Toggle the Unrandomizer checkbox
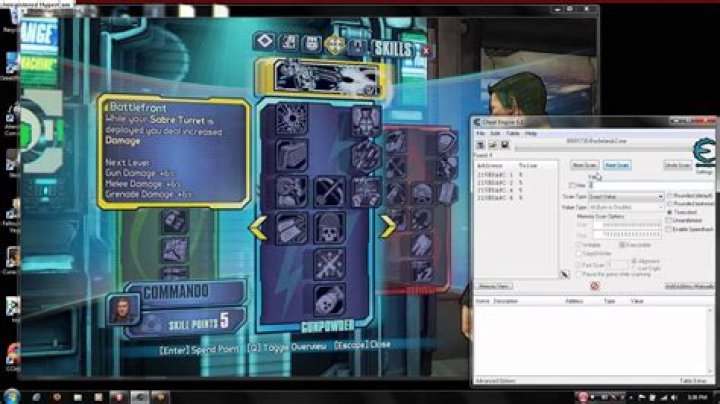The image size is (720, 404). tap(669, 221)
